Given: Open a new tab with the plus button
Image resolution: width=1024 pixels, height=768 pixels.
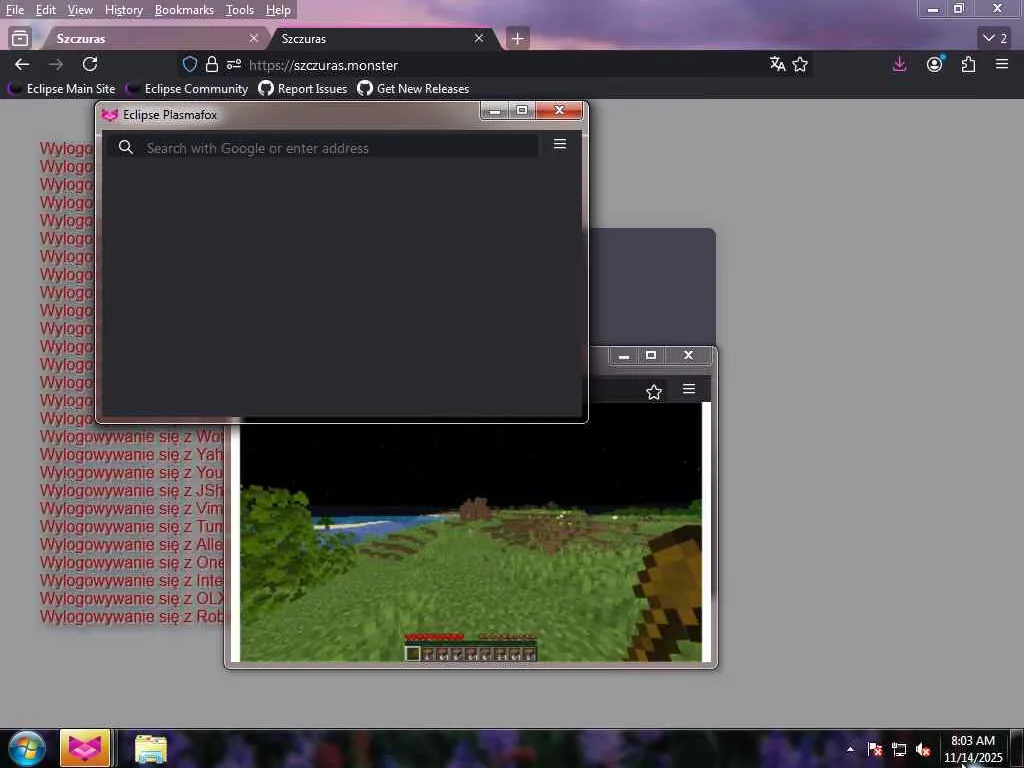Looking at the screenshot, I should 517,39.
